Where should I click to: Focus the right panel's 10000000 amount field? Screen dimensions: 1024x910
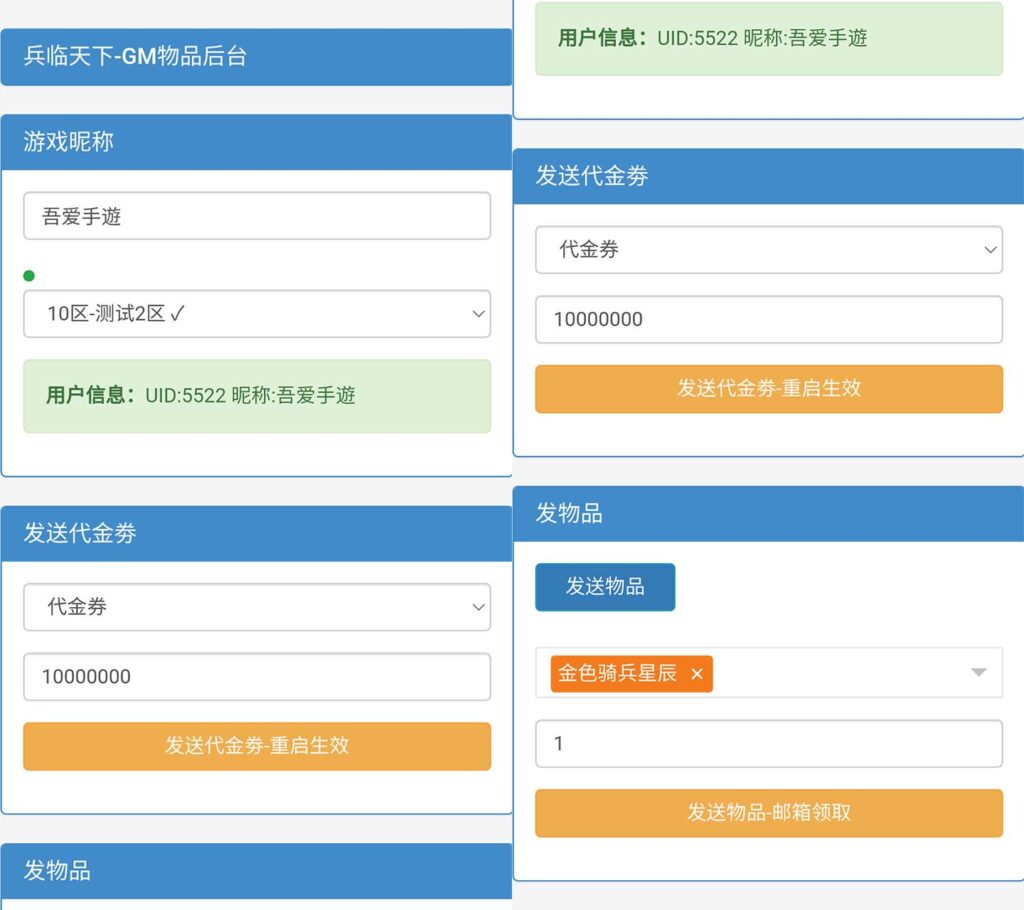pos(768,320)
